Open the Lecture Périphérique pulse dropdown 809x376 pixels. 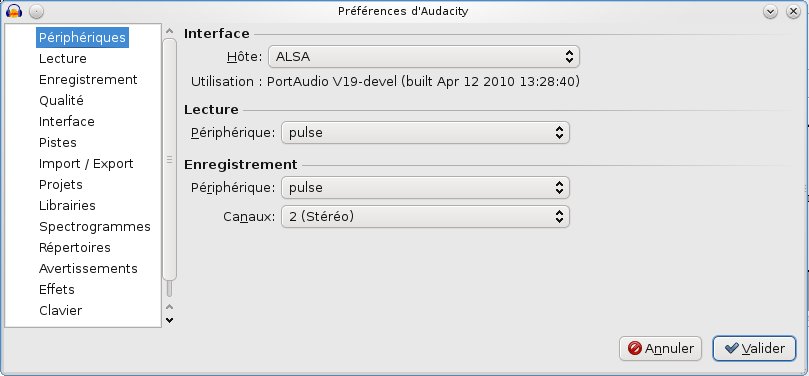pyautogui.click(x=425, y=133)
